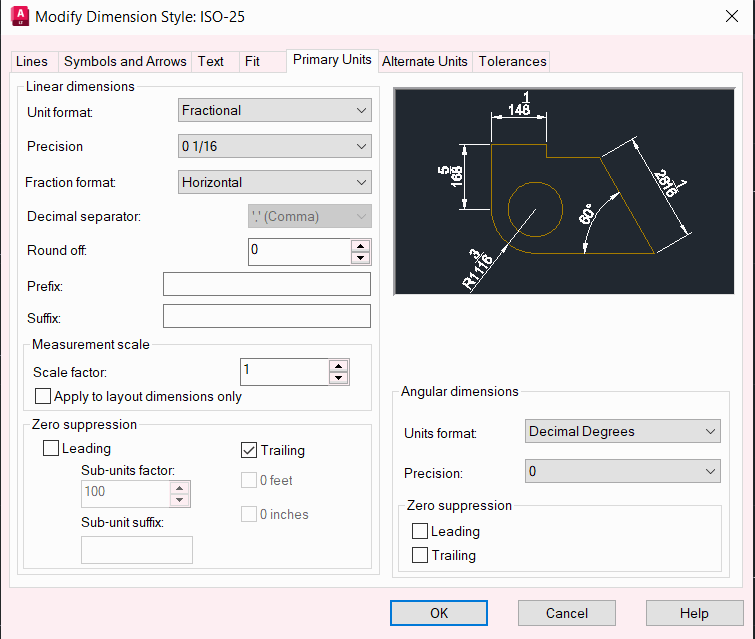Click the Round off value field
The height and width of the screenshot is (639, 755).
[299, 251]
